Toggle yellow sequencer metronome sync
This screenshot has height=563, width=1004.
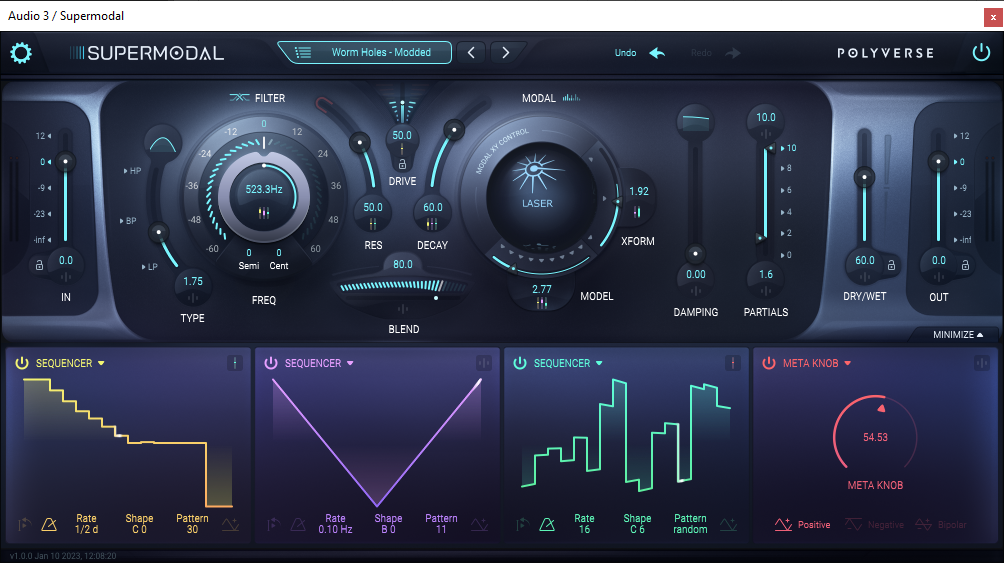(x=49, y=525)
